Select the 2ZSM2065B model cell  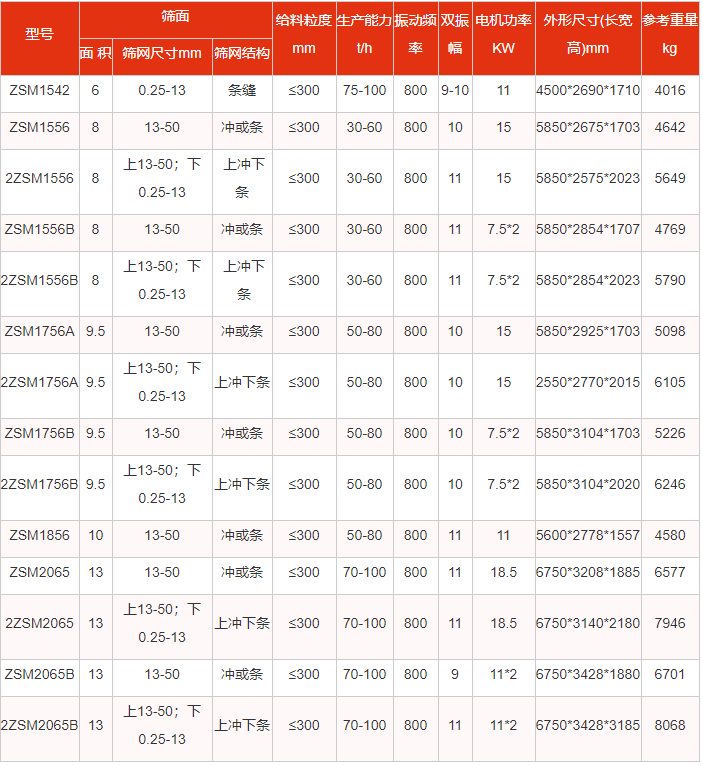[x=39, y=725]
